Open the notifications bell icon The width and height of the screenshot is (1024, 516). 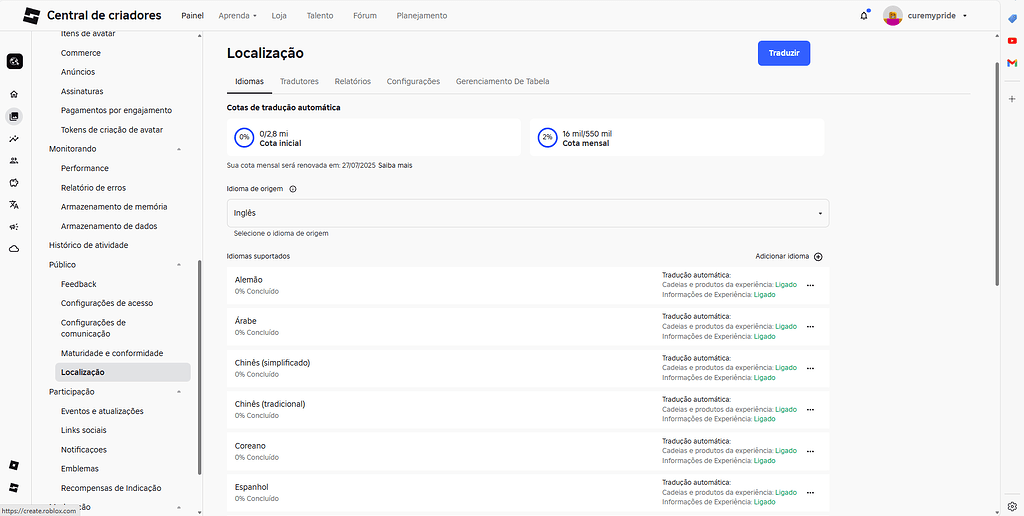tap(864, 16)
